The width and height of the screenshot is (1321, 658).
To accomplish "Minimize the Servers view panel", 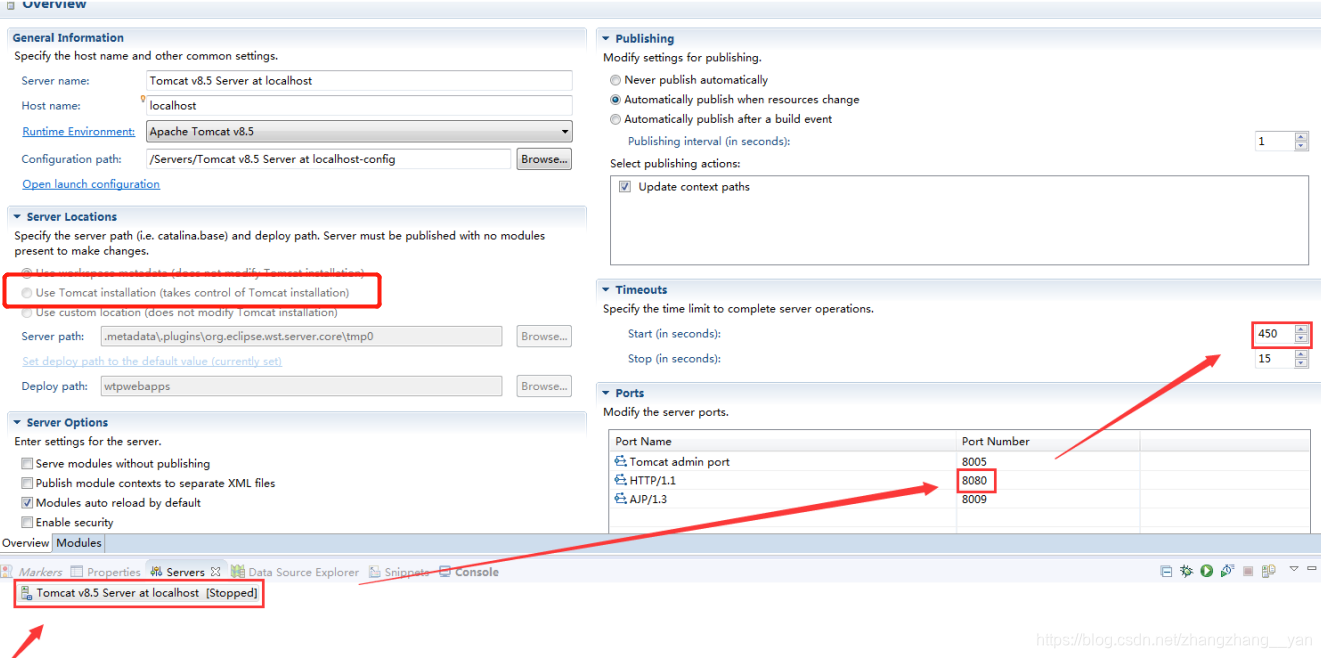I will click(x=1312, y=568).
